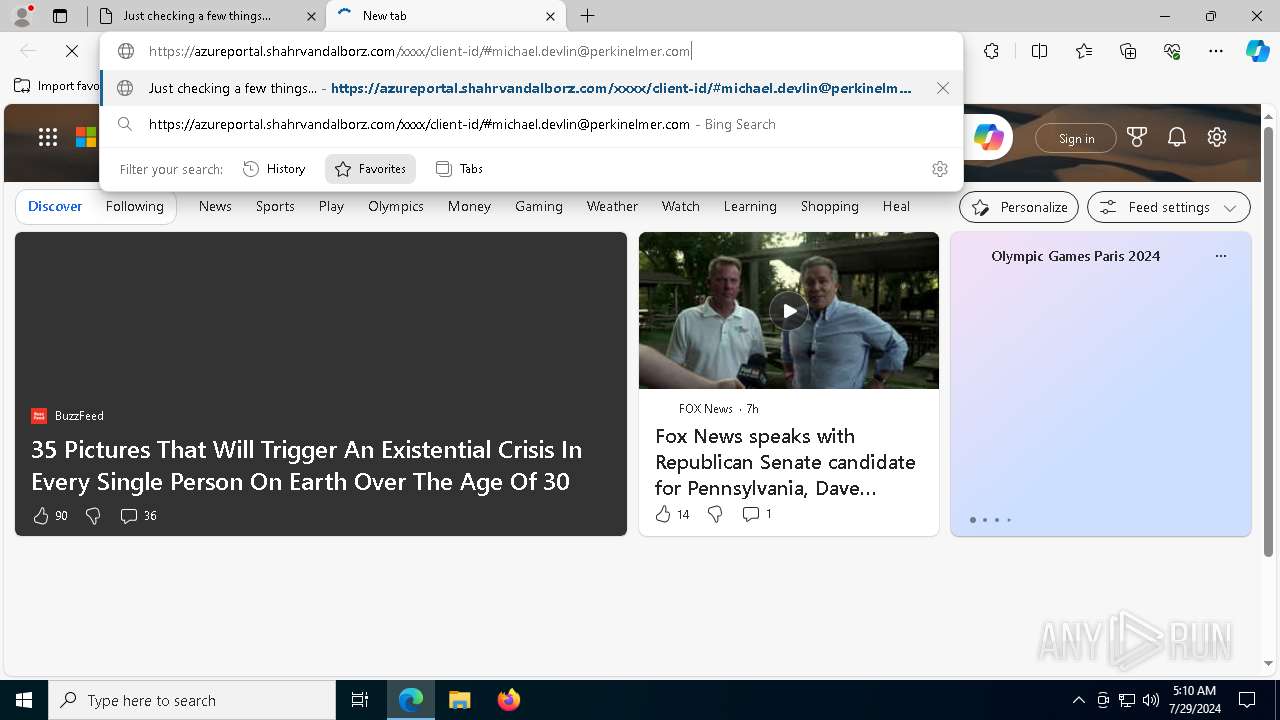Open the search filter settings gear
Viewport: 1280px width, 720px height.
point(939,169)
